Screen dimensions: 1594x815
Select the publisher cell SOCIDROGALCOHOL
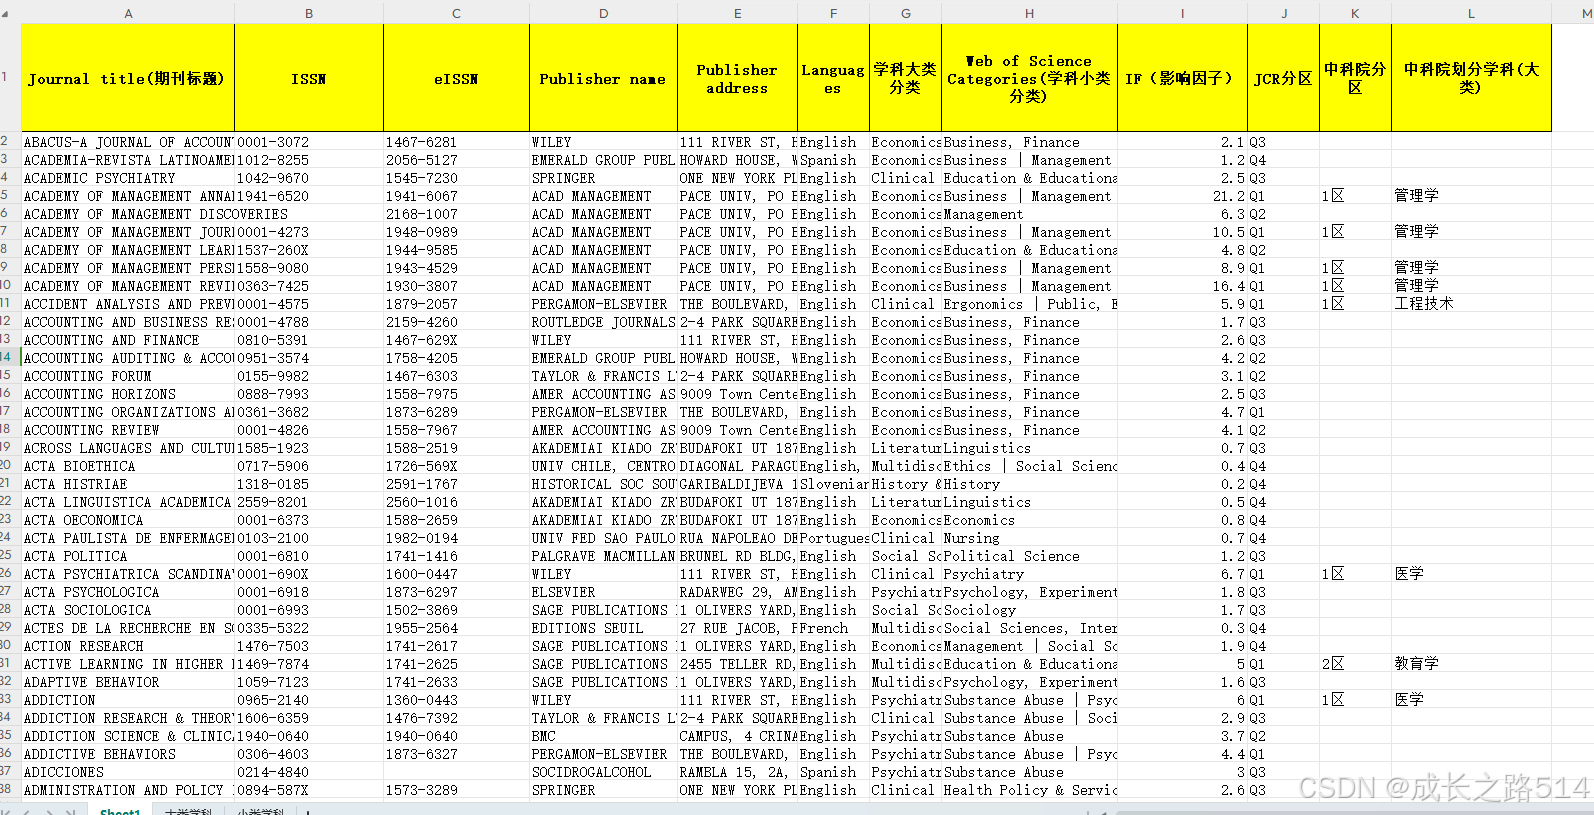pyautogui.click(x=604, y=772)
